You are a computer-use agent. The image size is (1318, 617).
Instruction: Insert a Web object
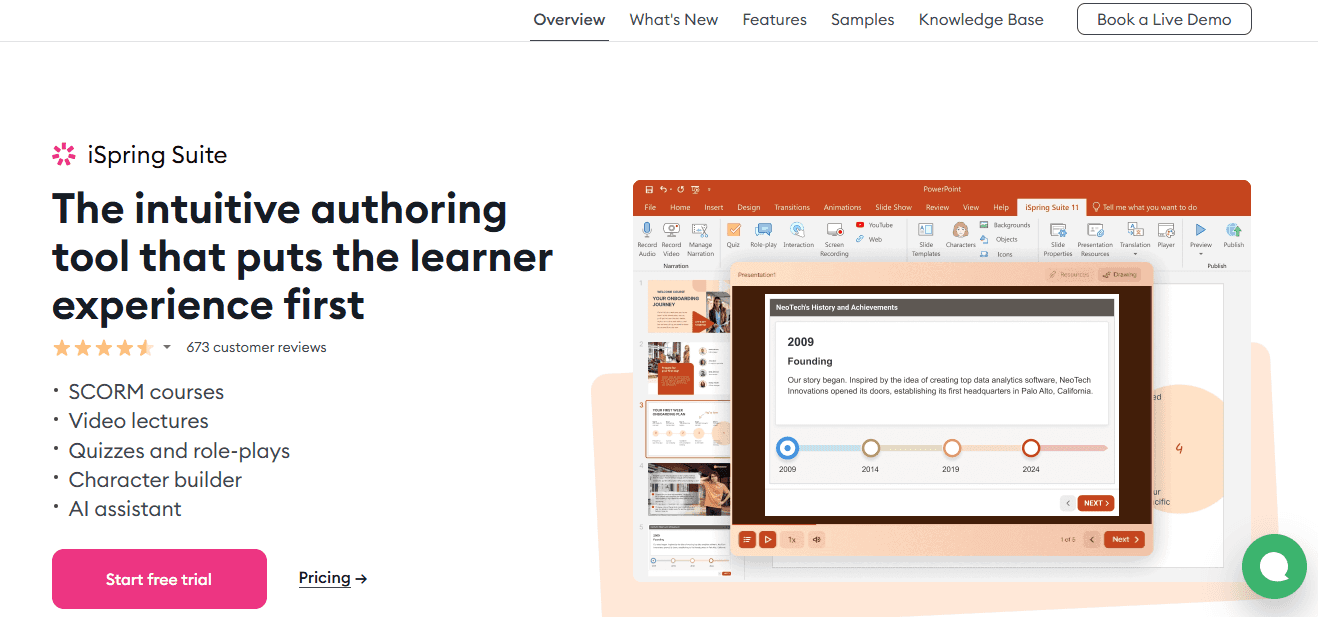pyautogui.click(x=869, y=239)
